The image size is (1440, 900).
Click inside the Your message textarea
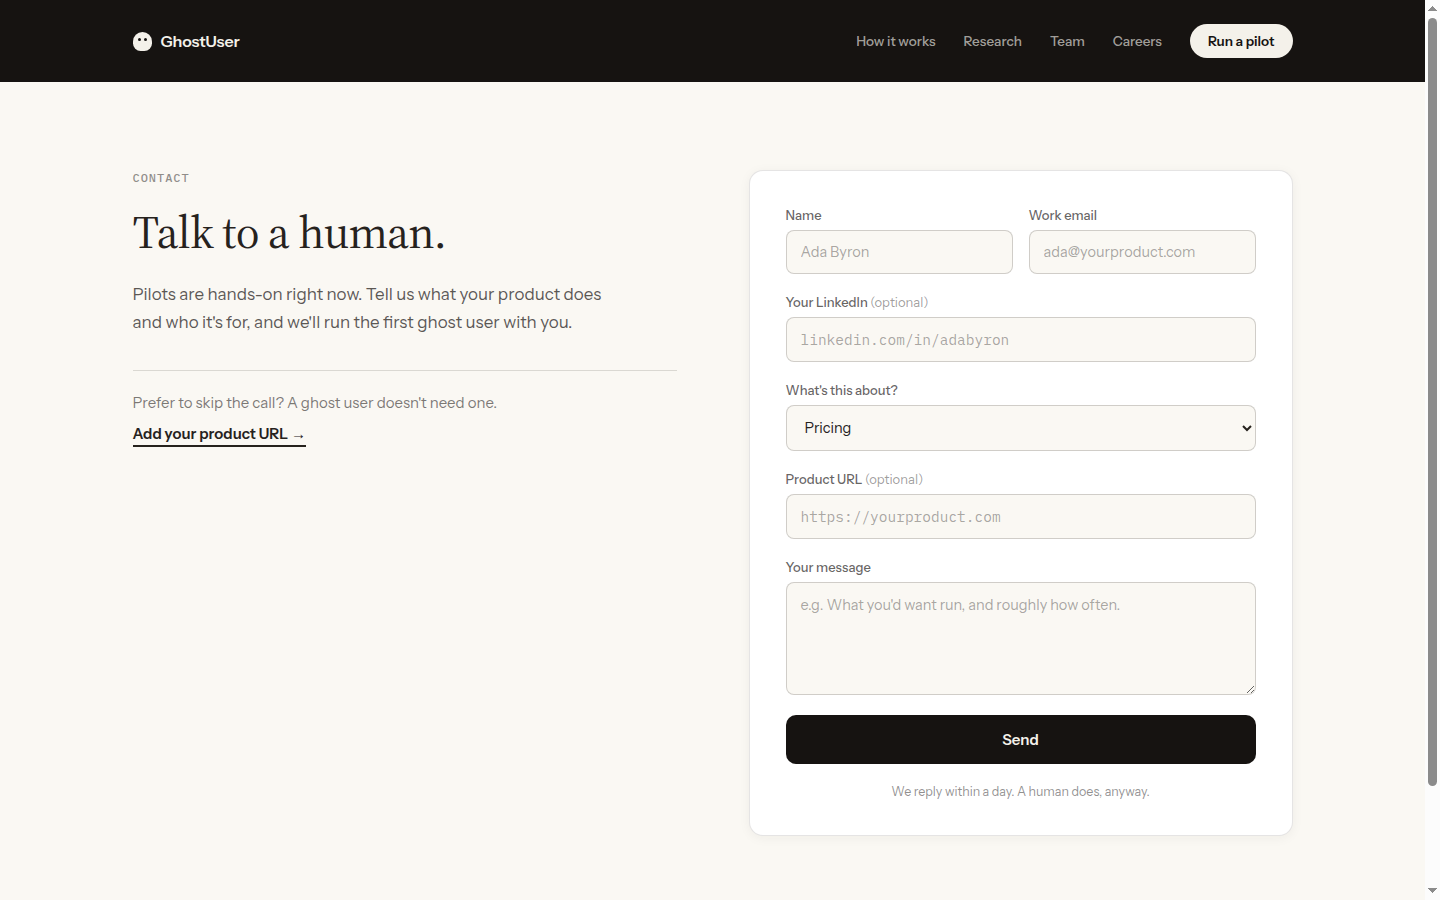tap(1020, 638)
